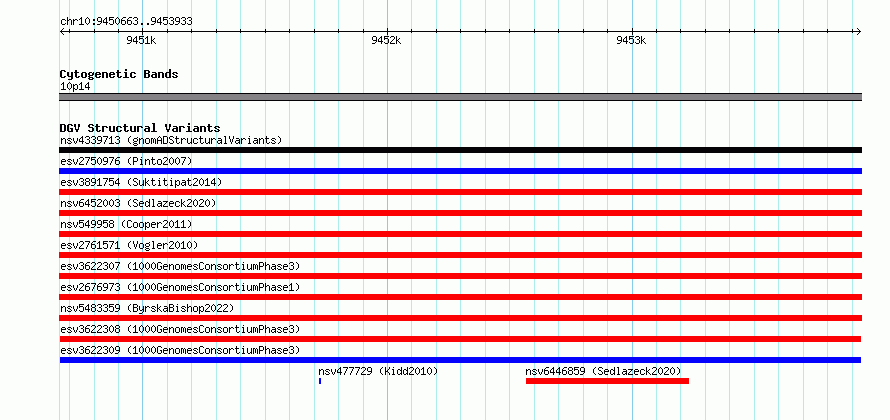Select the red bar for nsv549958
The height and width of the screenshot is (420, 890).
click(460, 234)
